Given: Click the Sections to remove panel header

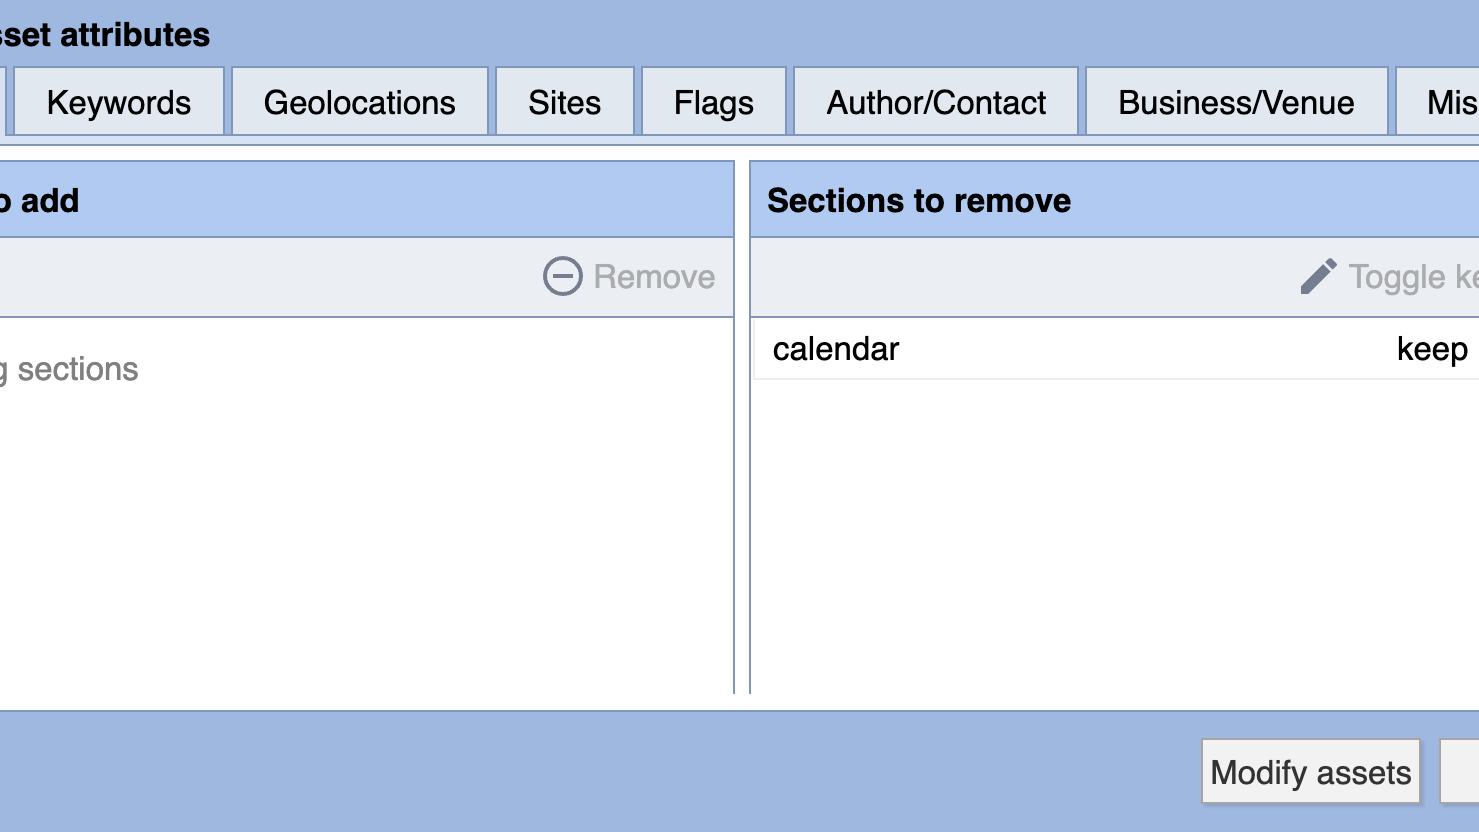Looking at the screenshot, I should click(x=919, y=200).
